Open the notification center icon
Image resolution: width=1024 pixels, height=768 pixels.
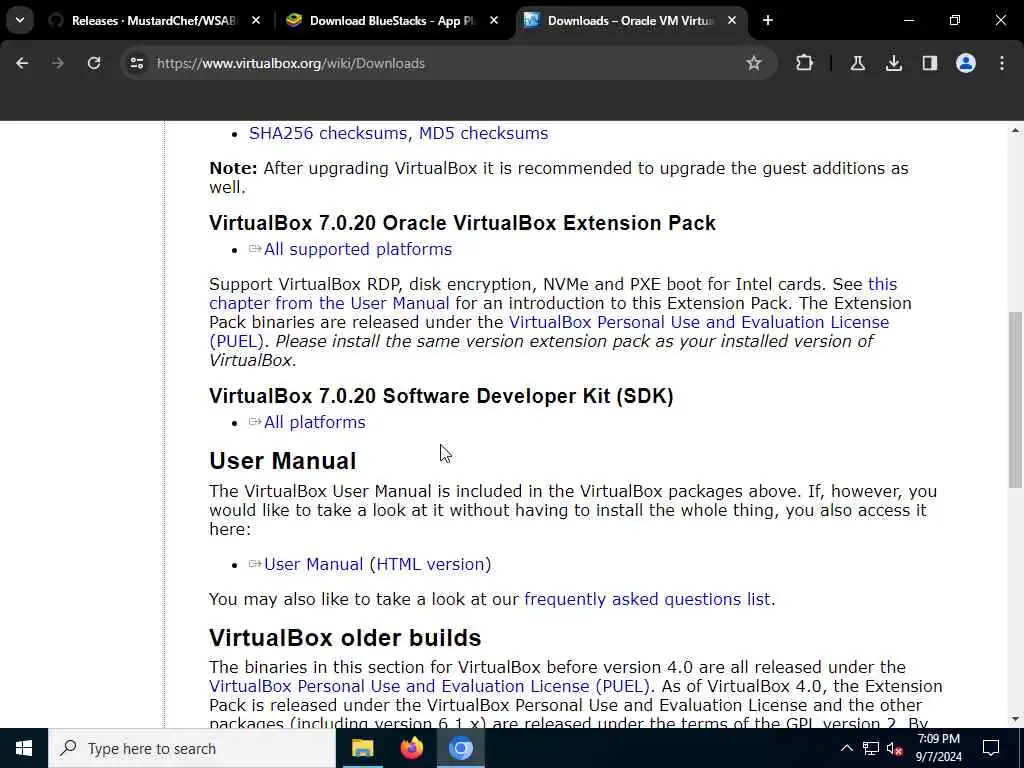tap(991, 748)
